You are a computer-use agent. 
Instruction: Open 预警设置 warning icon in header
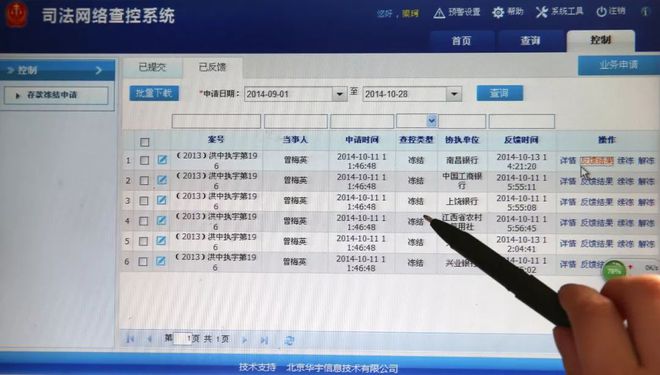pyautogui.click(x=439, y=13)
